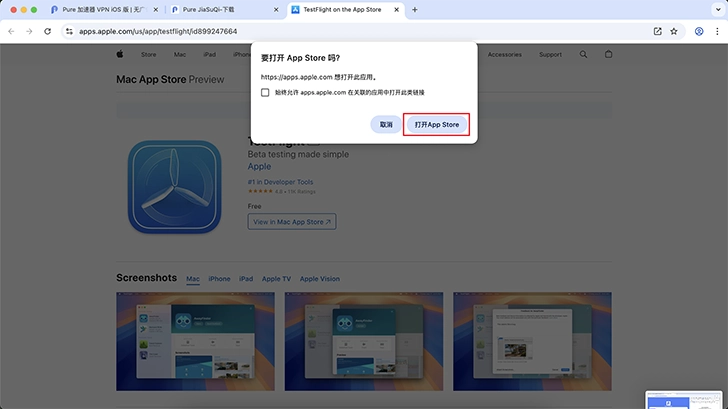This screenshot has height=409, width=728.
Task: Close the Pure VPN iOS tab
Action: [x=156, y=9]
